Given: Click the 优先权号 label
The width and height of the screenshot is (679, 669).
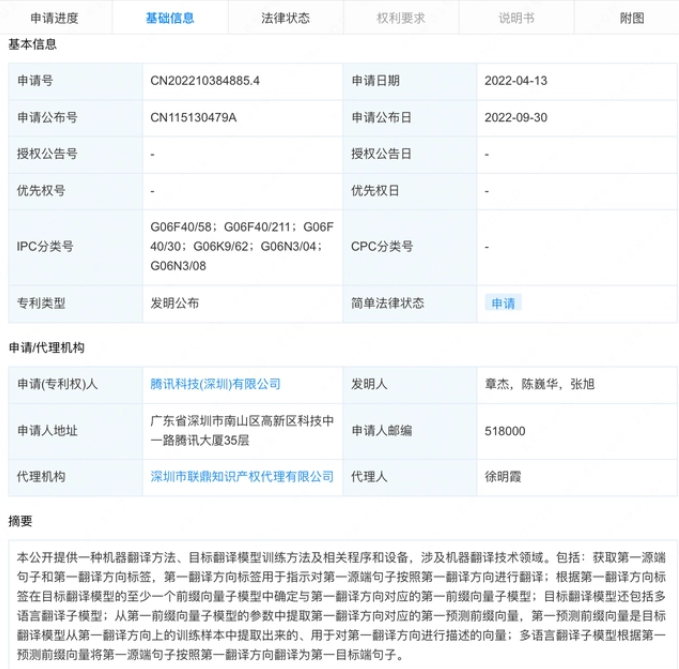Looking at the screenshot, I should point(41,191).
